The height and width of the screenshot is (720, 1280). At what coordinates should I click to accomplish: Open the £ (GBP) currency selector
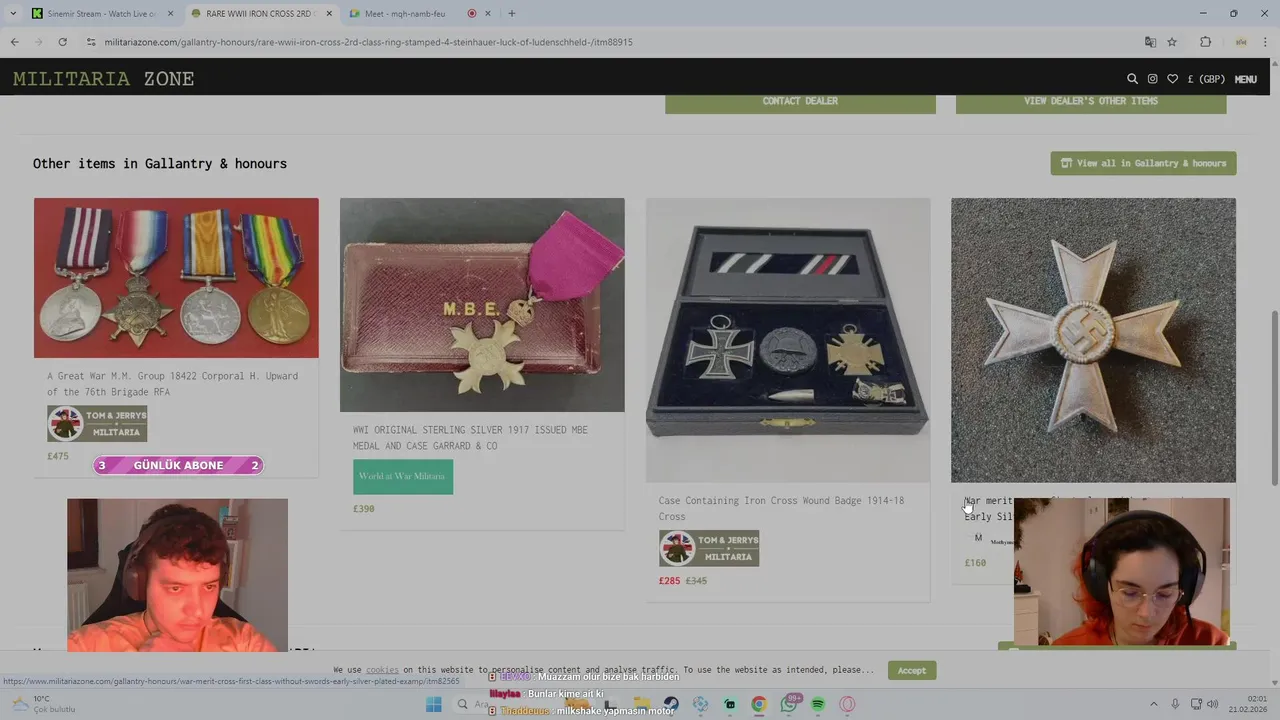(x=1206, y=79)
